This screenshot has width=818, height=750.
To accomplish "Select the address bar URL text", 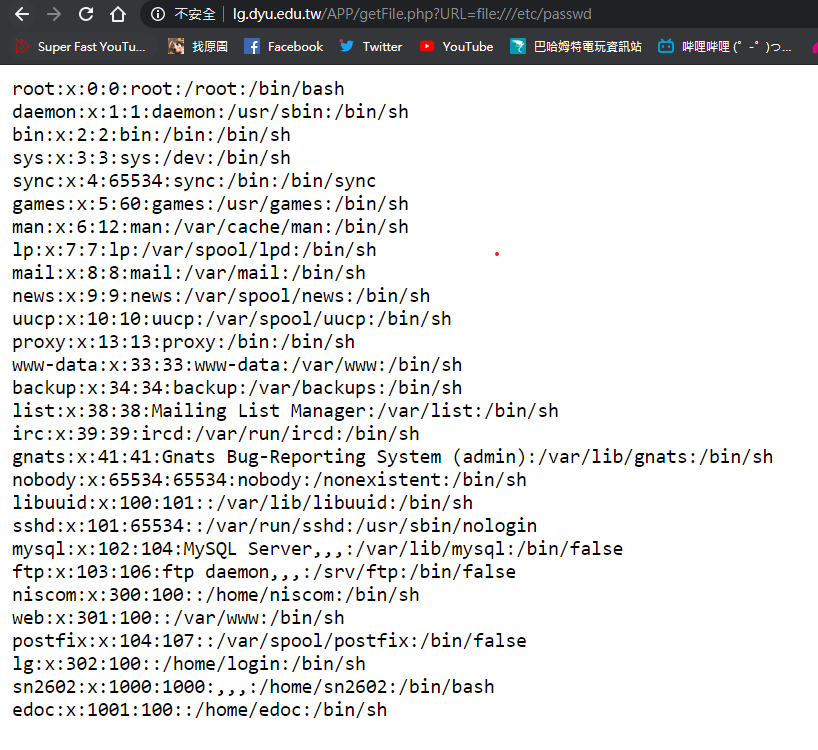I will (412, 14).
